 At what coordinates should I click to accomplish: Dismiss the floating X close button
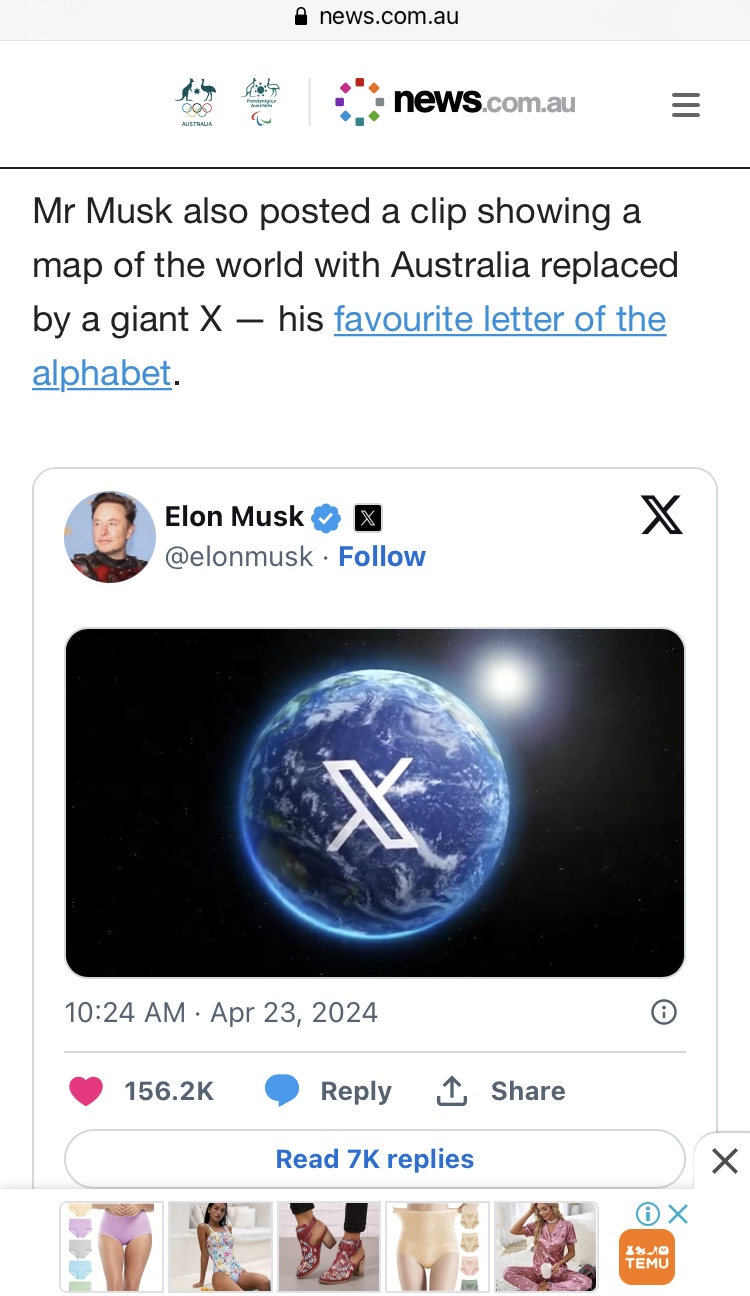click(x=724, y=1161)
